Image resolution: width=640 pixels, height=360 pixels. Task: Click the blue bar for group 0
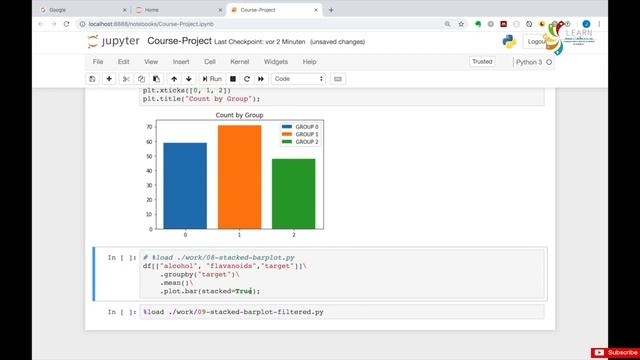[x=185, y=186]
